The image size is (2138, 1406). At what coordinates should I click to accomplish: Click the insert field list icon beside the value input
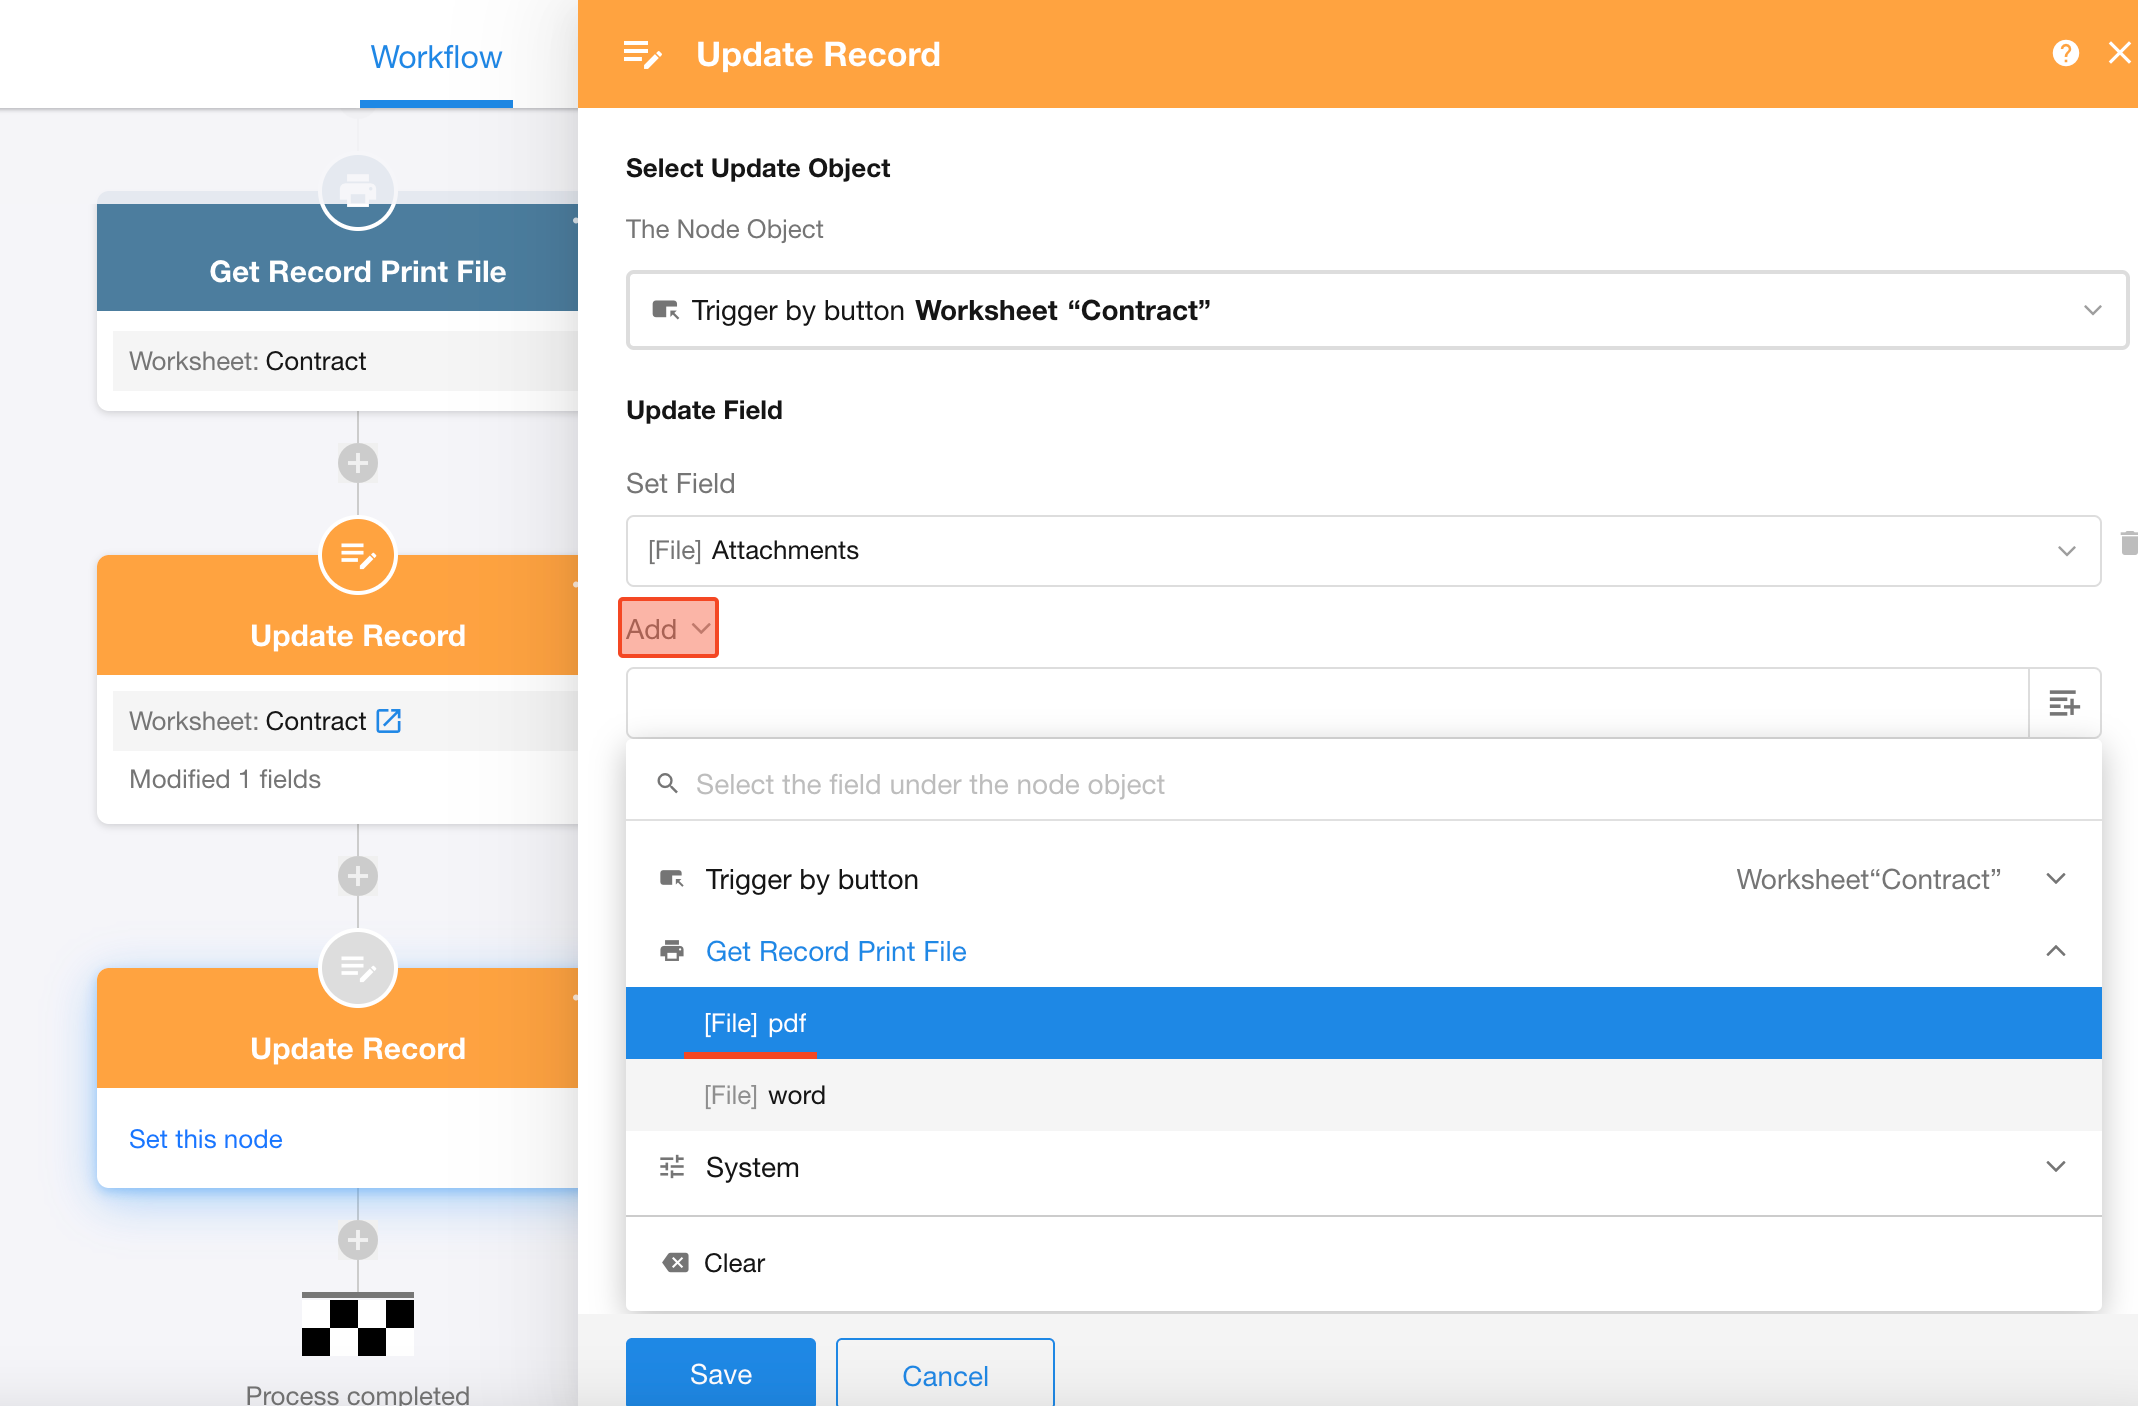(2064, 704)
